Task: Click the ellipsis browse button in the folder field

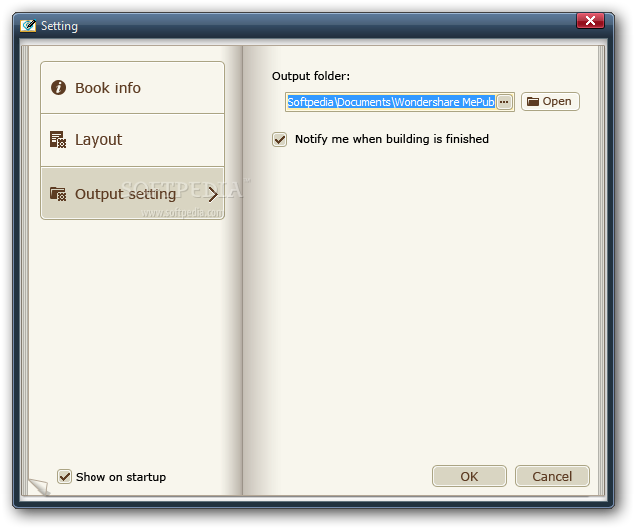Action: tap(504, 102)
